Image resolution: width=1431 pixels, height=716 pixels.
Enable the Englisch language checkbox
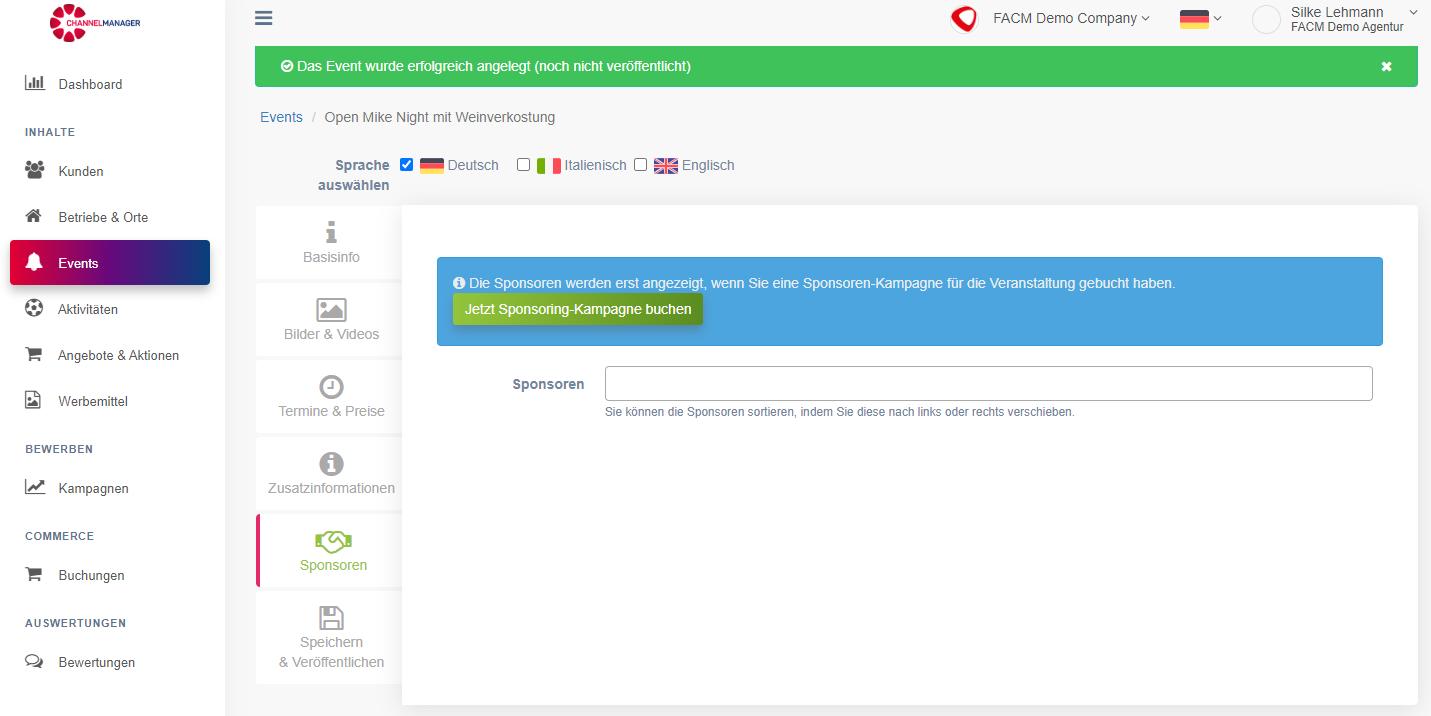(x=641, y=165)
